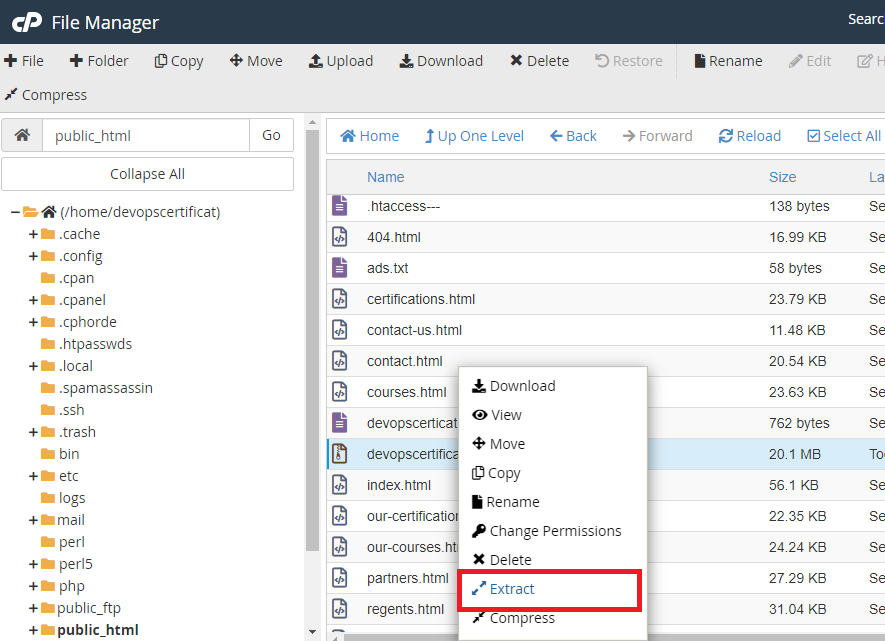
Task: Click the Delete icon in the top toolbar
Action: [516, 61]
